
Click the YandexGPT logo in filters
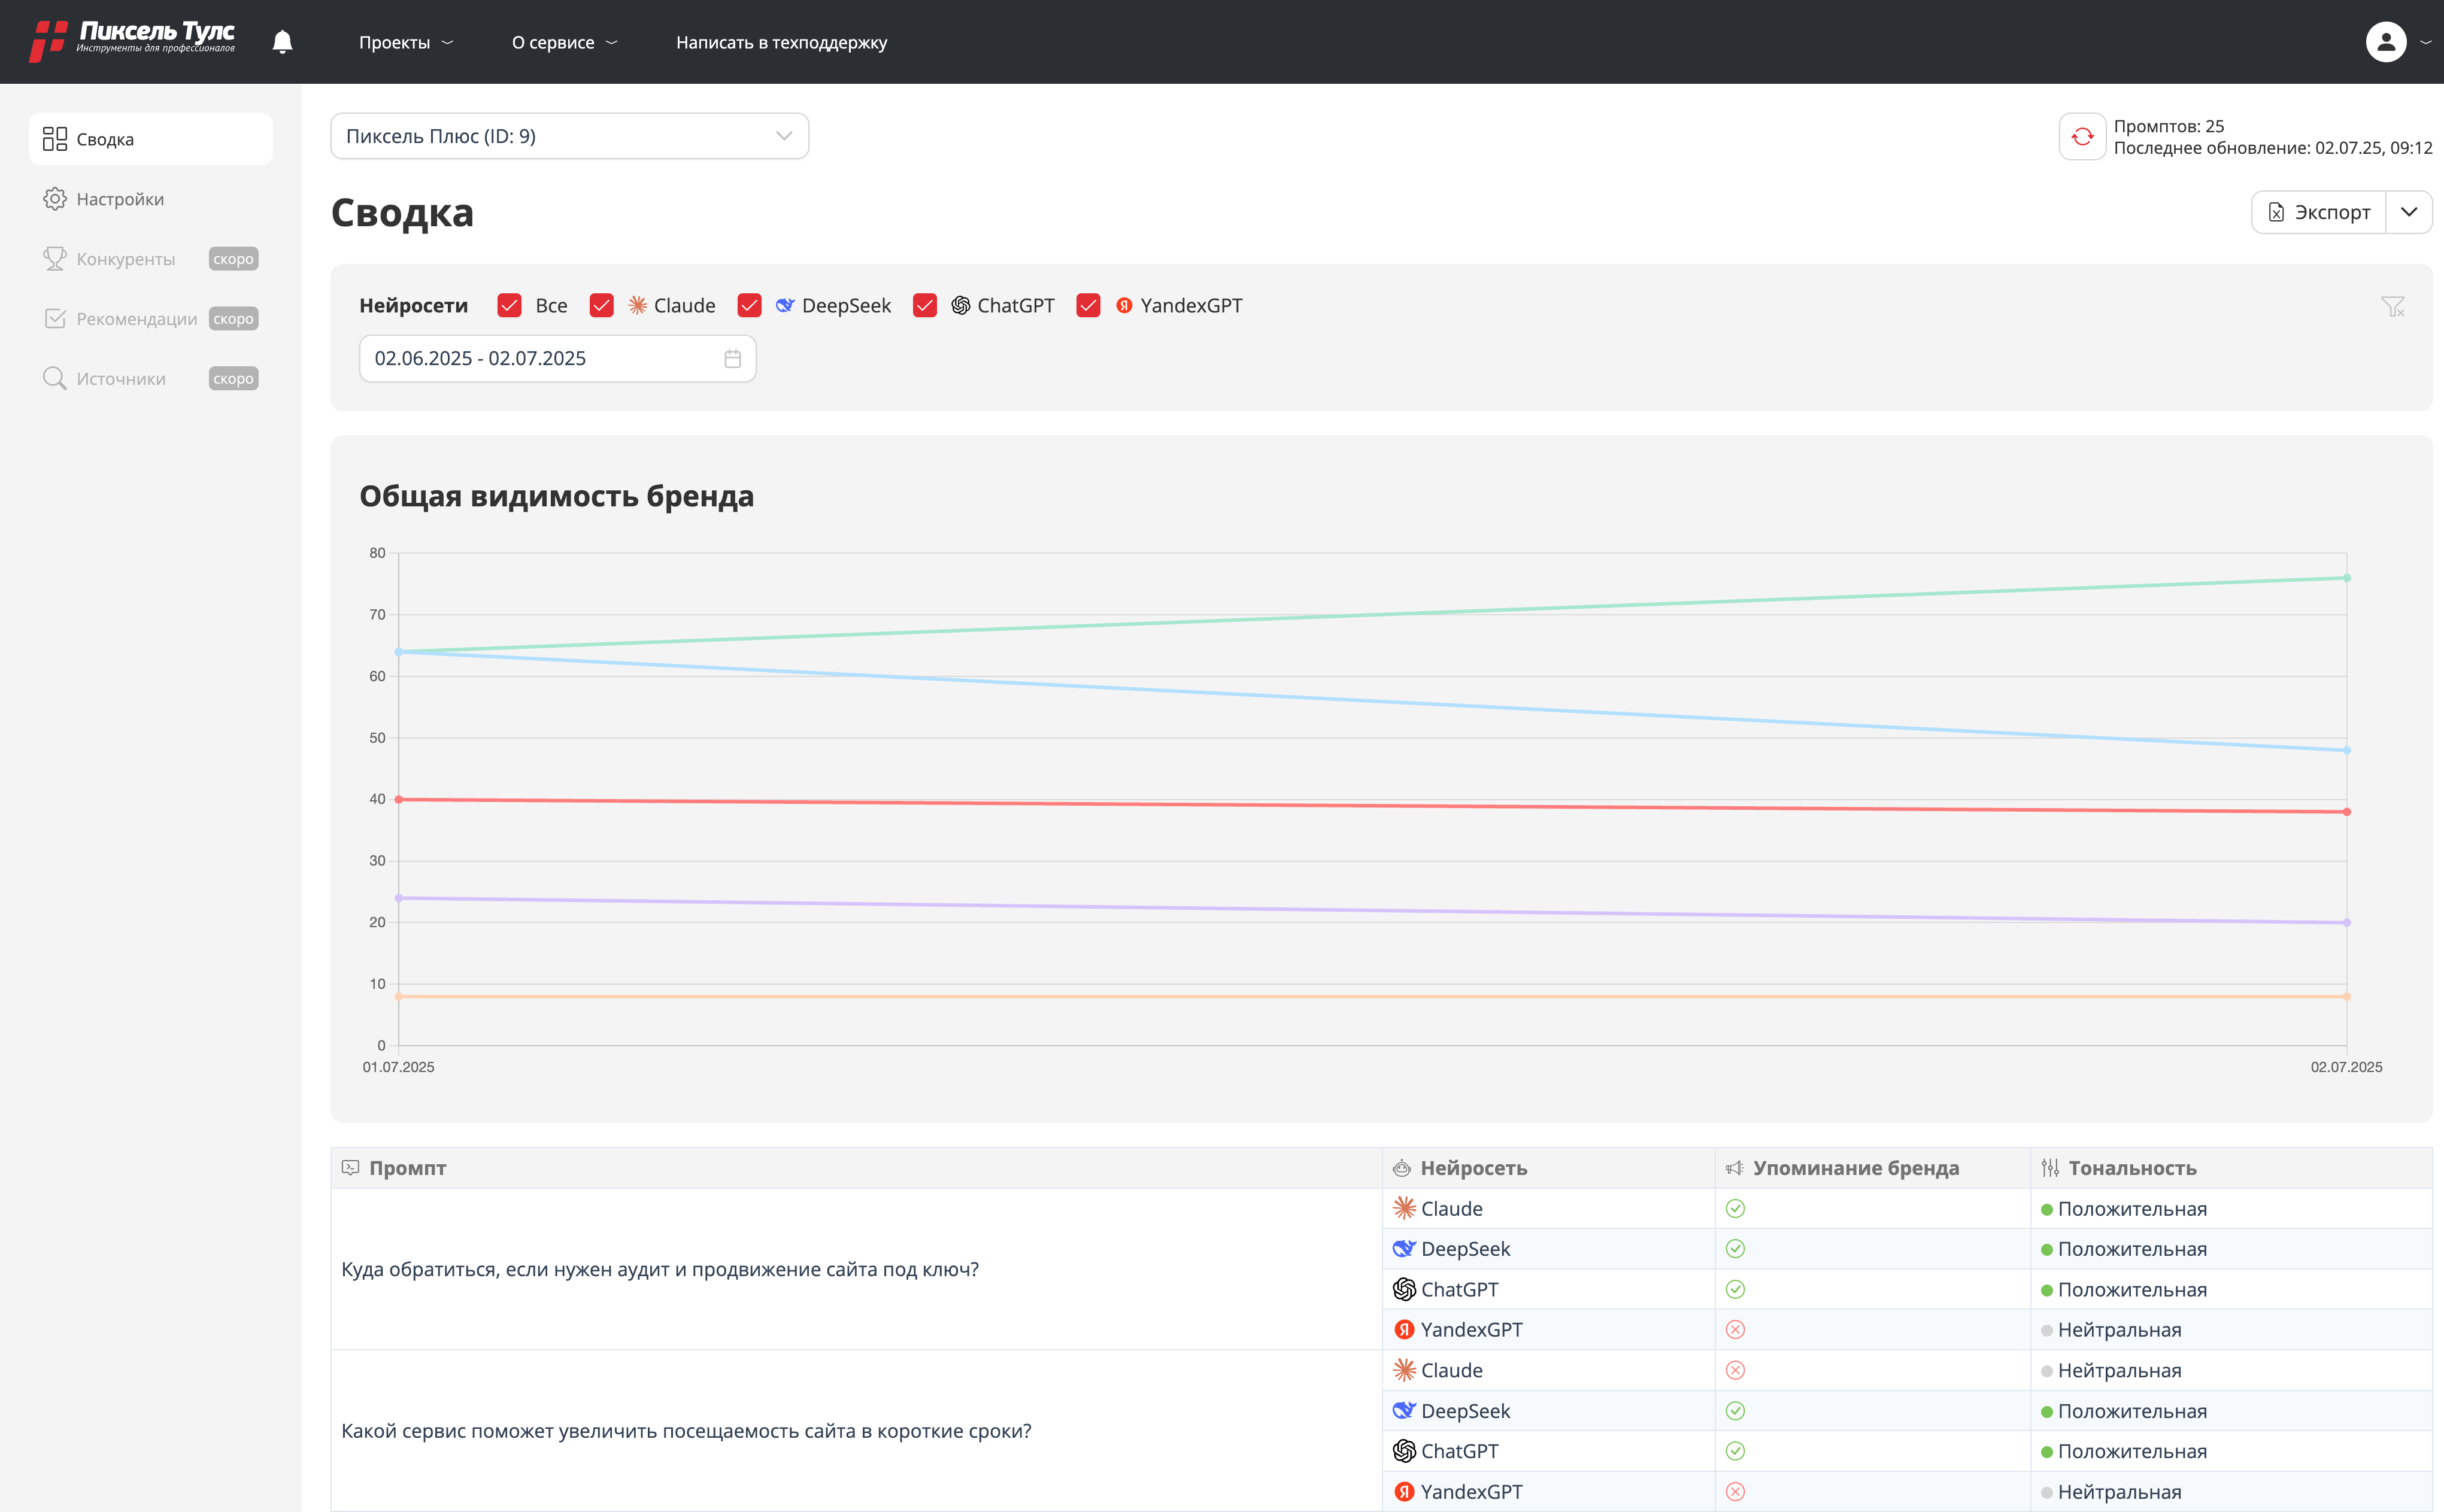click(x=1124, y=306)
